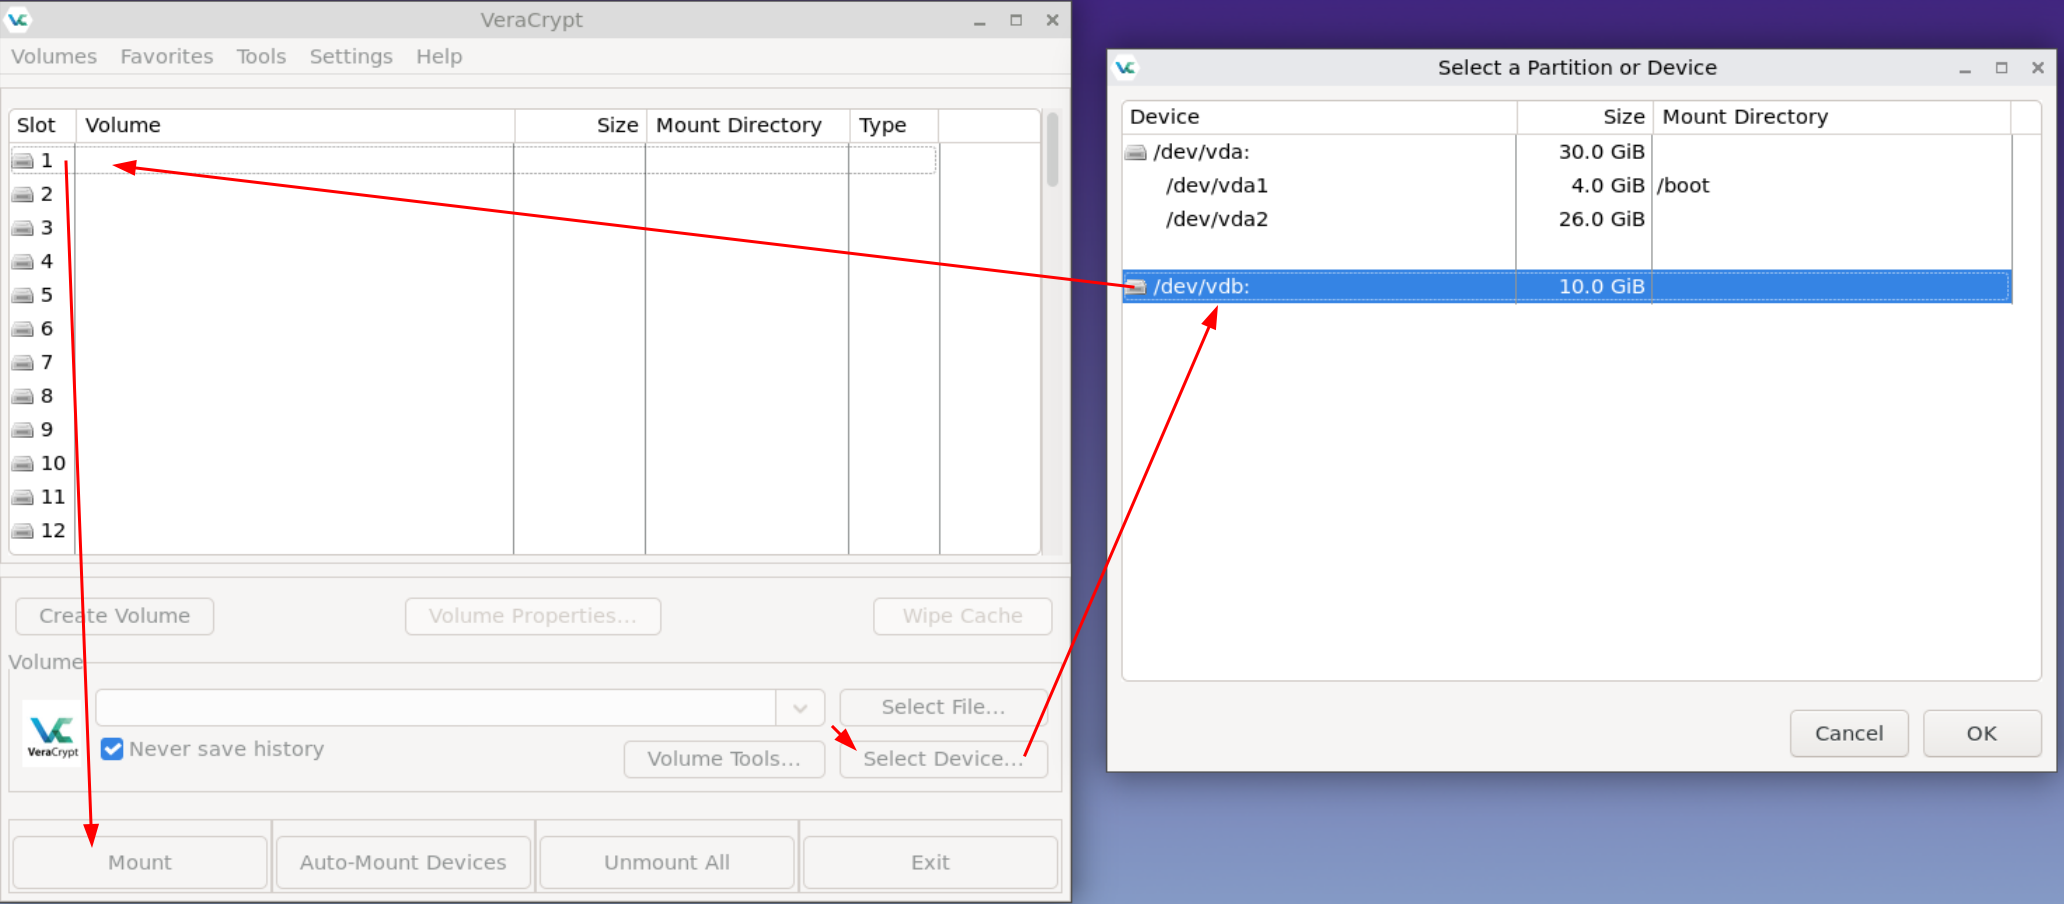
Task: Cancel the device selection dialog
Action: tap(1849, 734)
